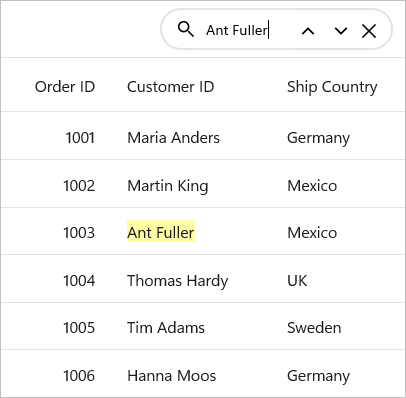Click Germany cell in row 1006
Image resolution: width=406 pixels, height=398 pixels.
coord(318,376)
